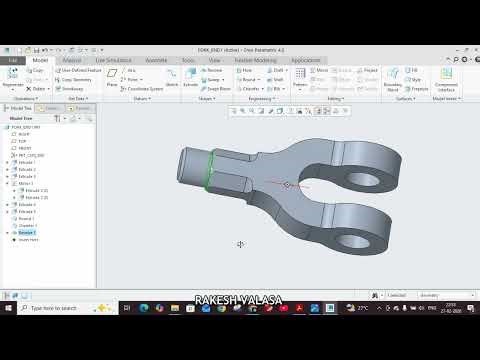Click the Save icon in quick access toolbar

[37, 50]
